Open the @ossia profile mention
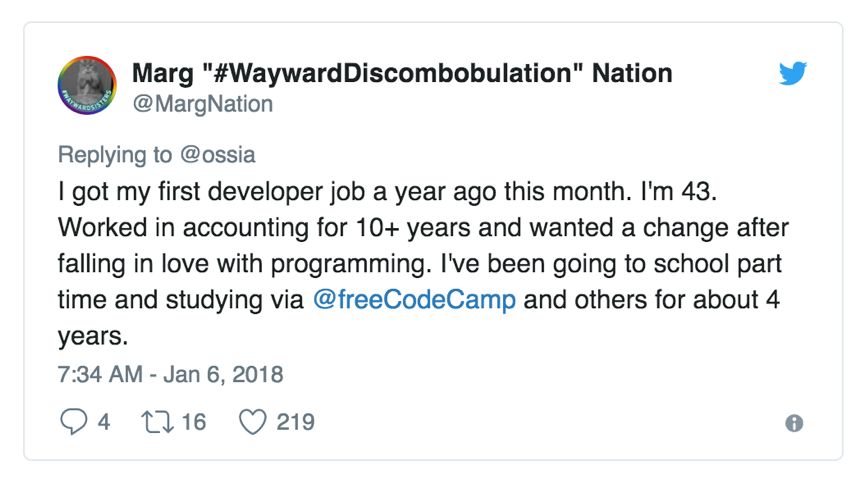 click(x=218, y=155)
